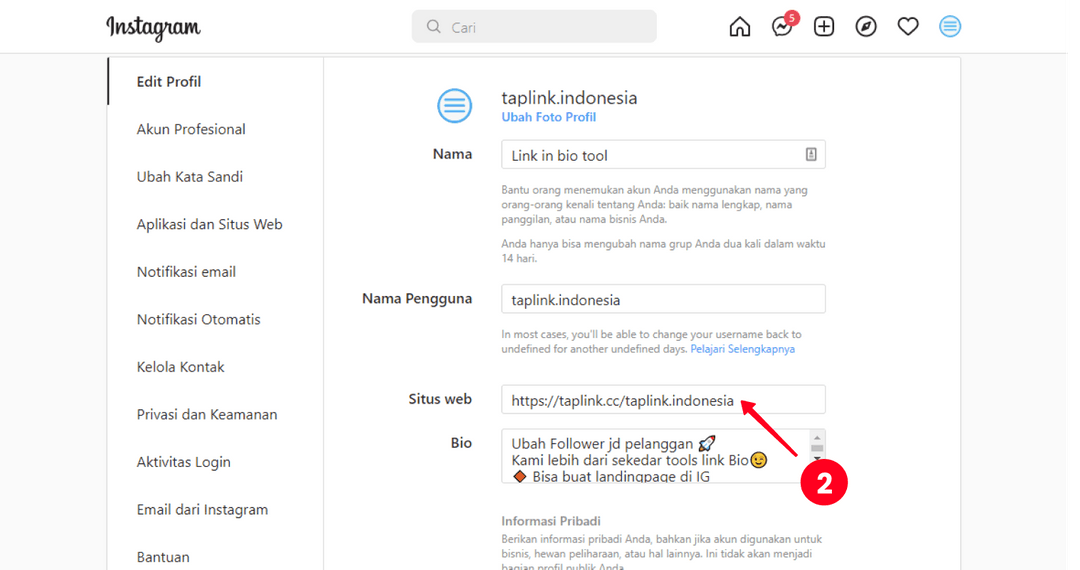Click the taplink.indonesia username heading
The image size is (1080, 570).
[x=569, y=98]
